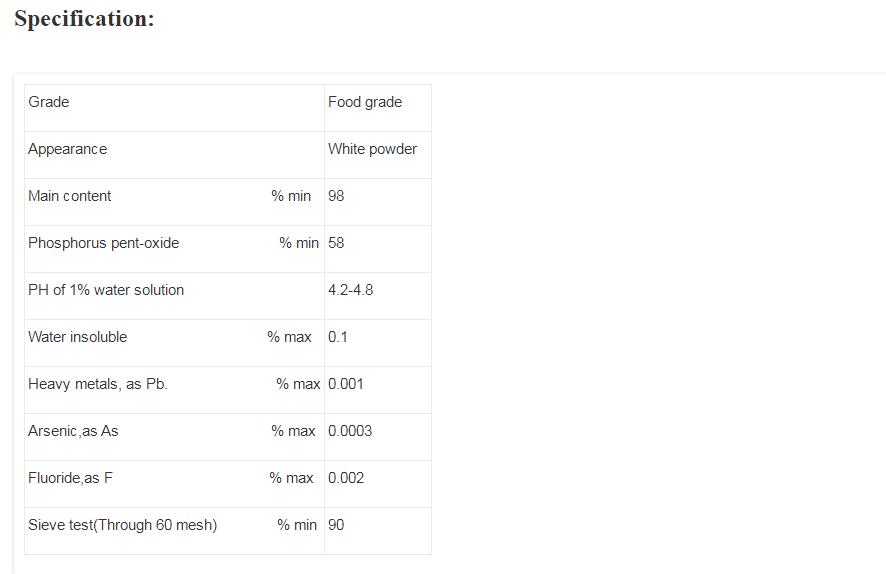Select Arsenic, as As label
The height and width of the screenshot is (574, 886).
(x=73, y=431)
